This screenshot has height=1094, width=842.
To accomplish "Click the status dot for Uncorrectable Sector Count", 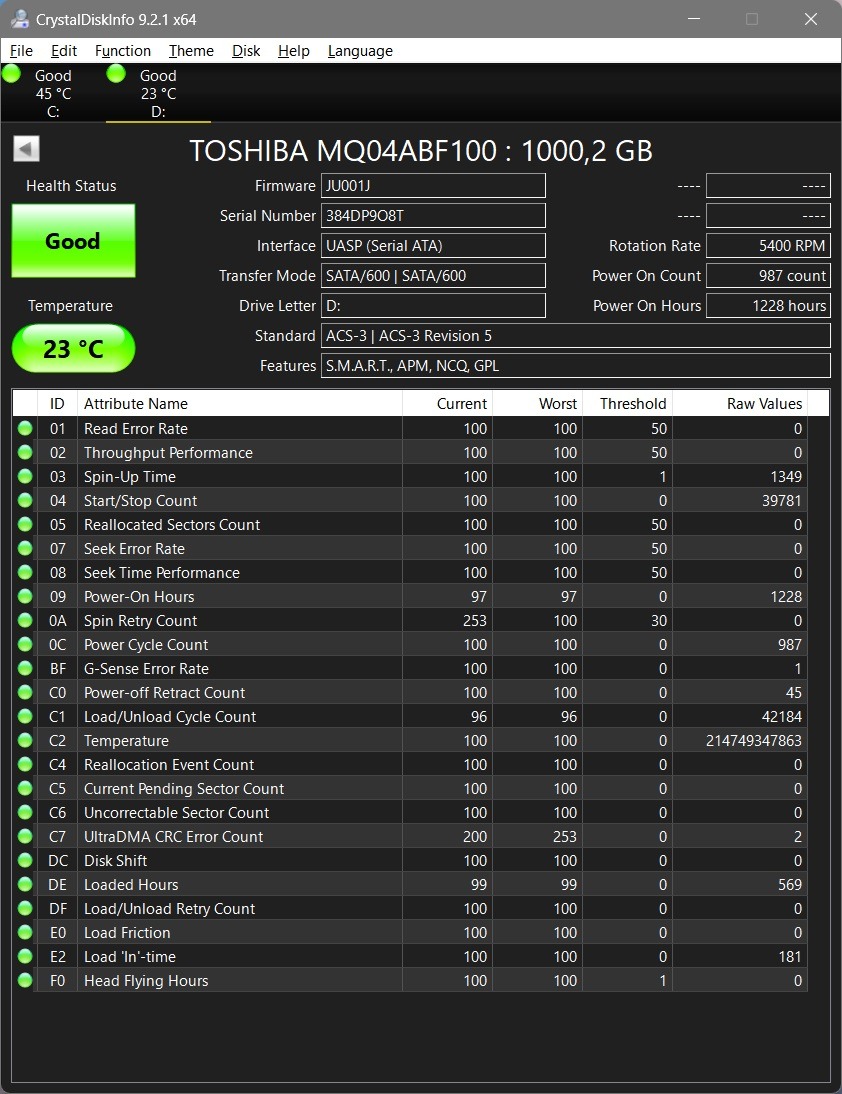I will 25,812.
